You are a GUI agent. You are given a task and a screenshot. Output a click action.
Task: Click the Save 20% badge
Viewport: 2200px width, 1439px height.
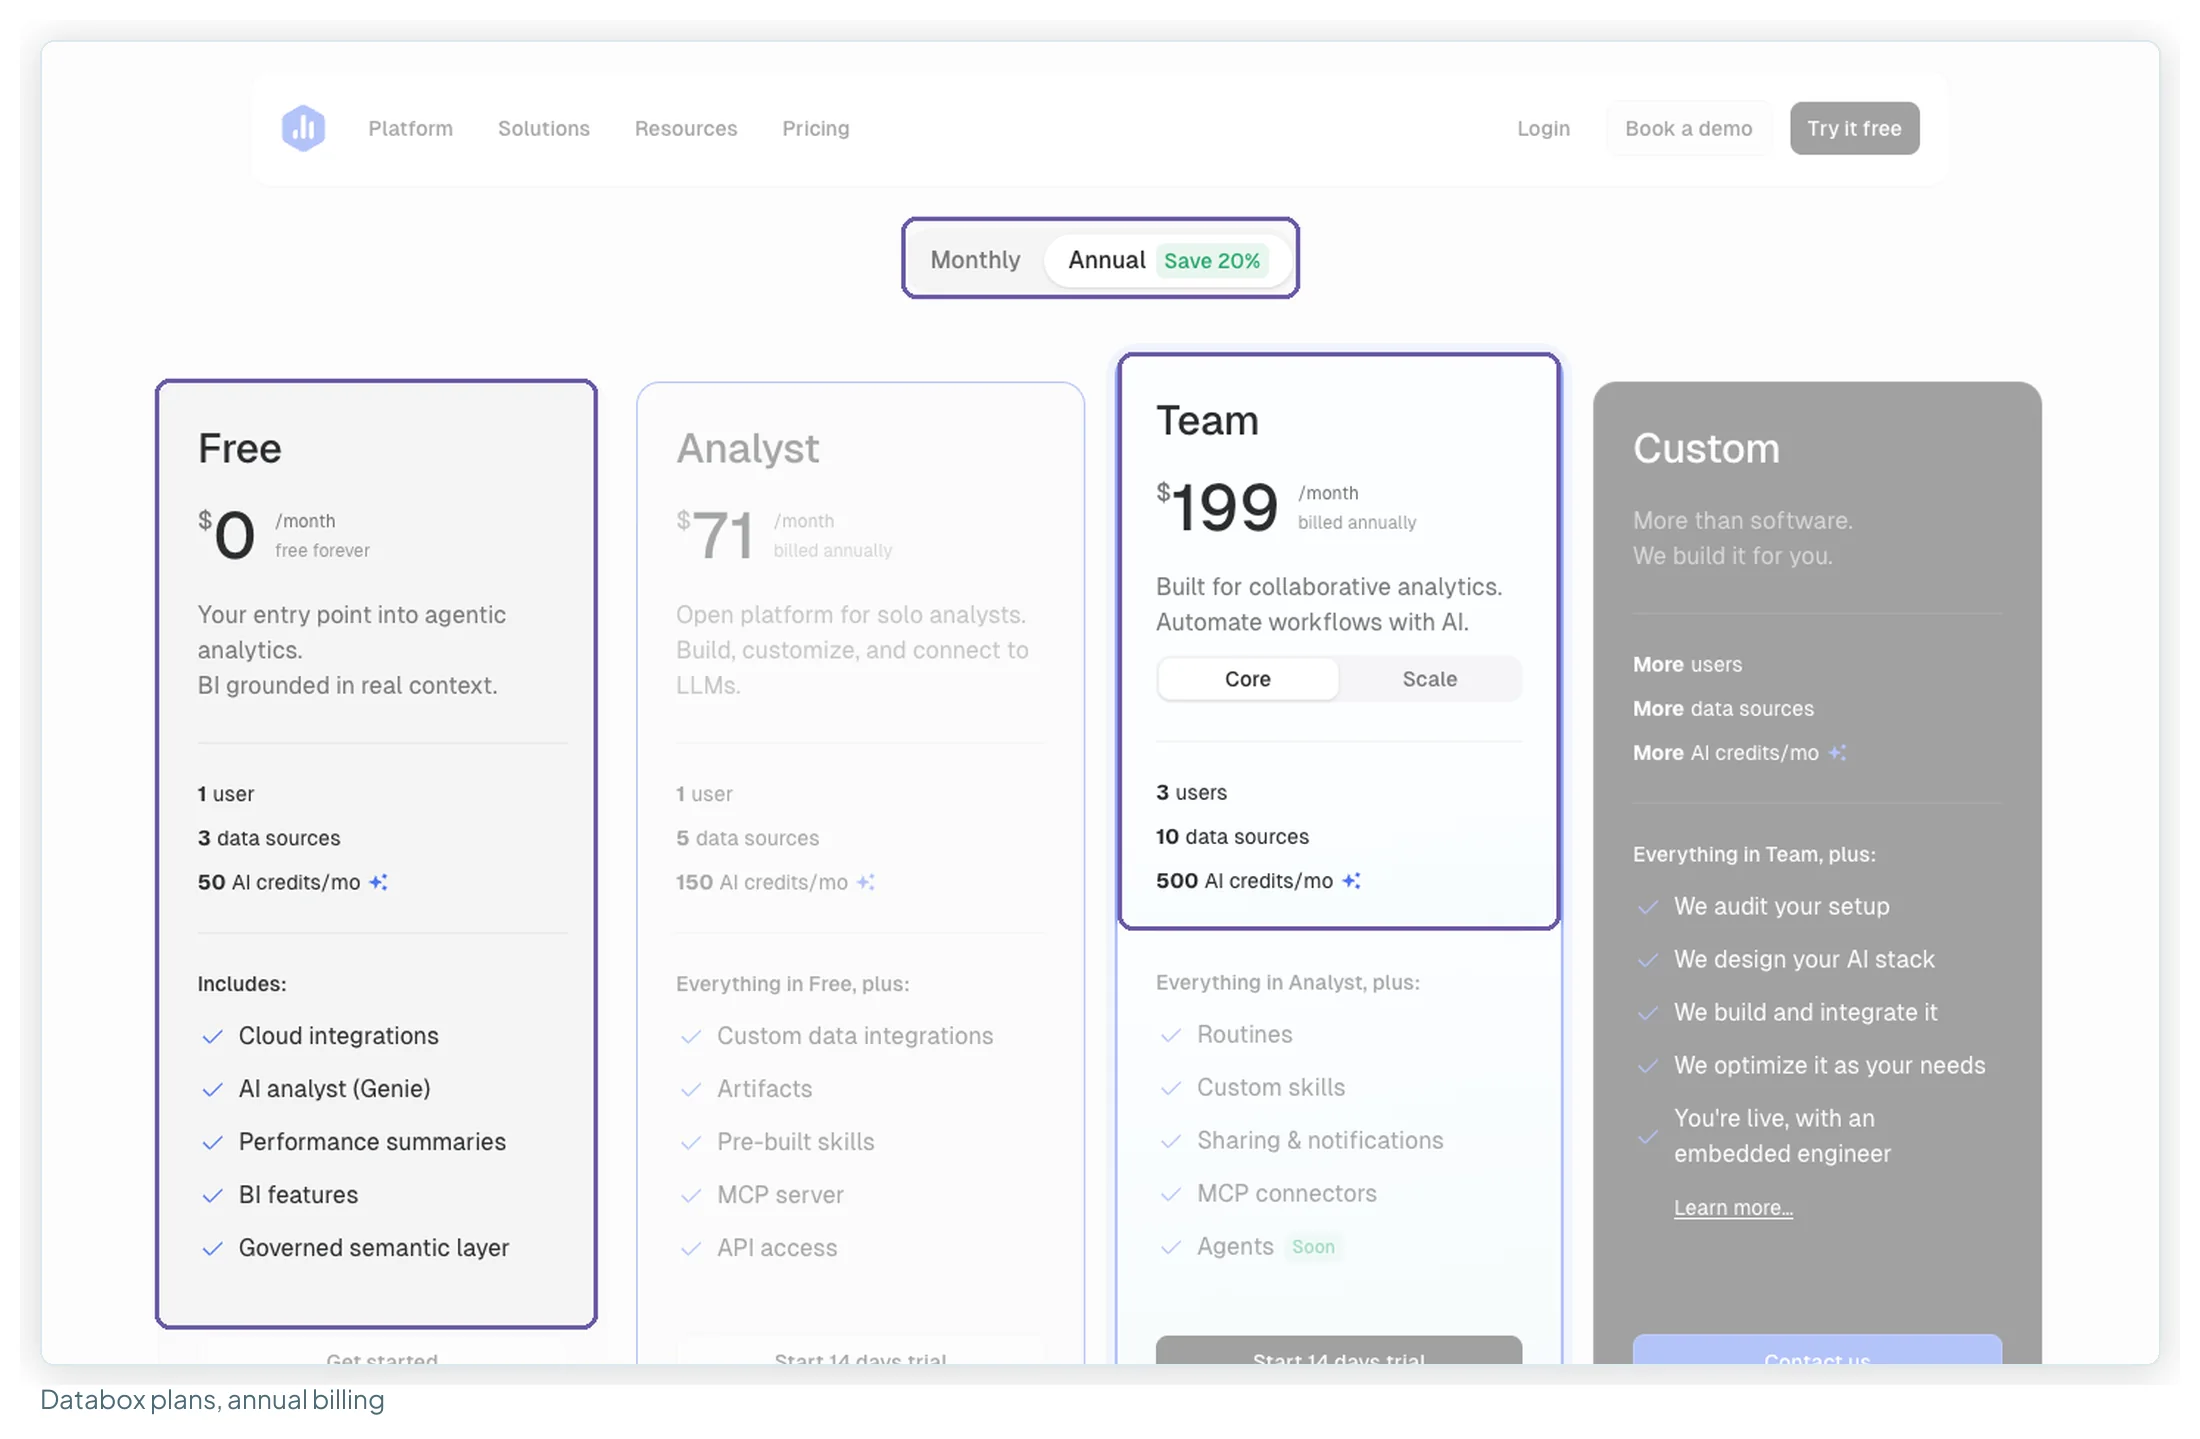pos(1211,260)
